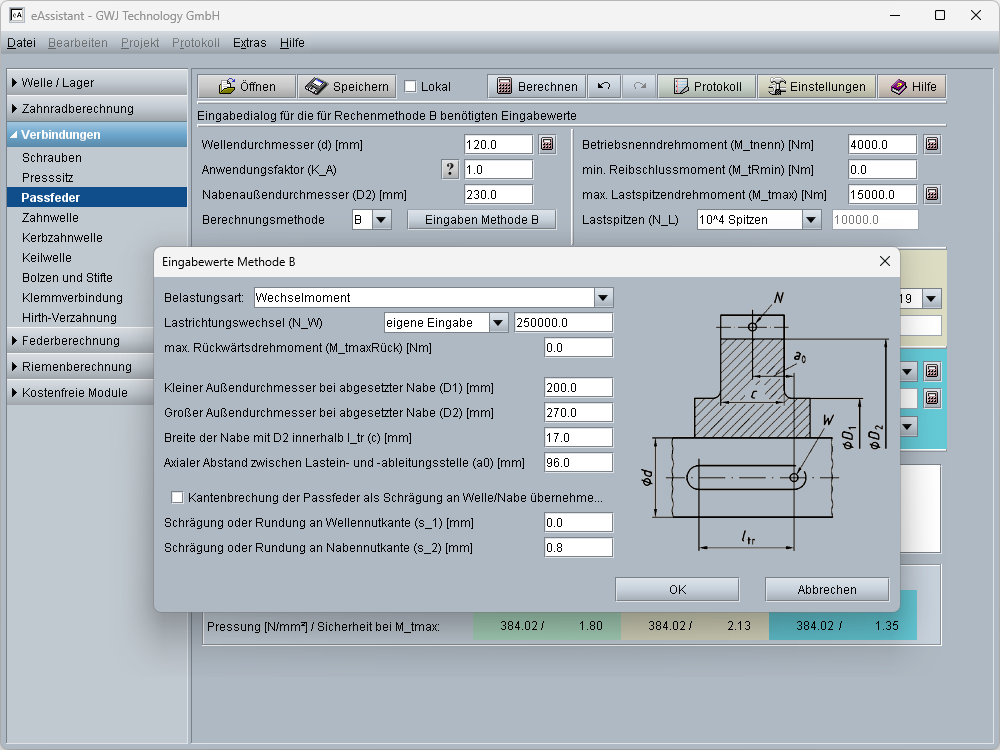
Task: Open the Datei menu
Action: pyautogui.click(x=21, y=43)
